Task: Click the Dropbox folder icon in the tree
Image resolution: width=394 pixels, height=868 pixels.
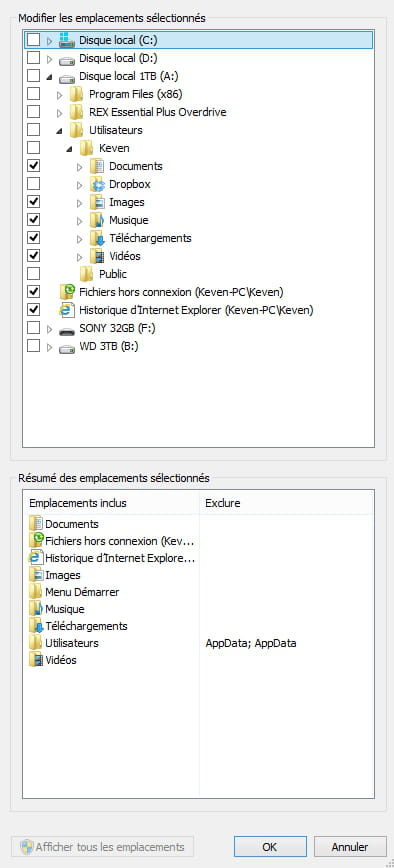Action: (x=97, y=184)
